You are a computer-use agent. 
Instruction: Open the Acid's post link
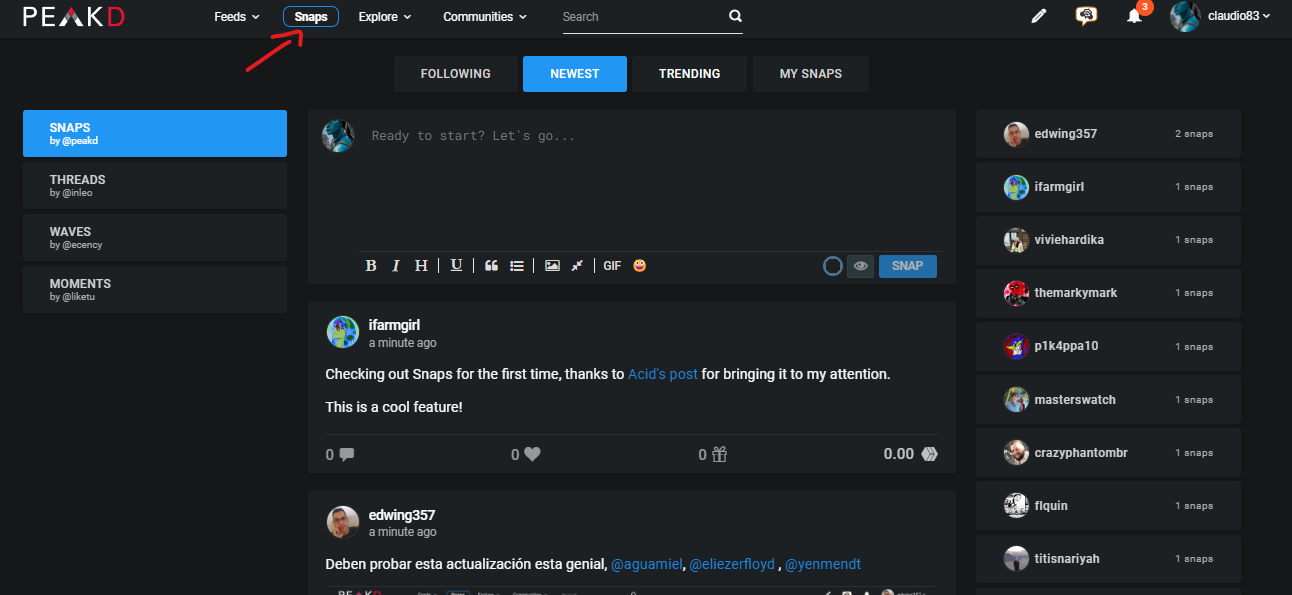663,374
